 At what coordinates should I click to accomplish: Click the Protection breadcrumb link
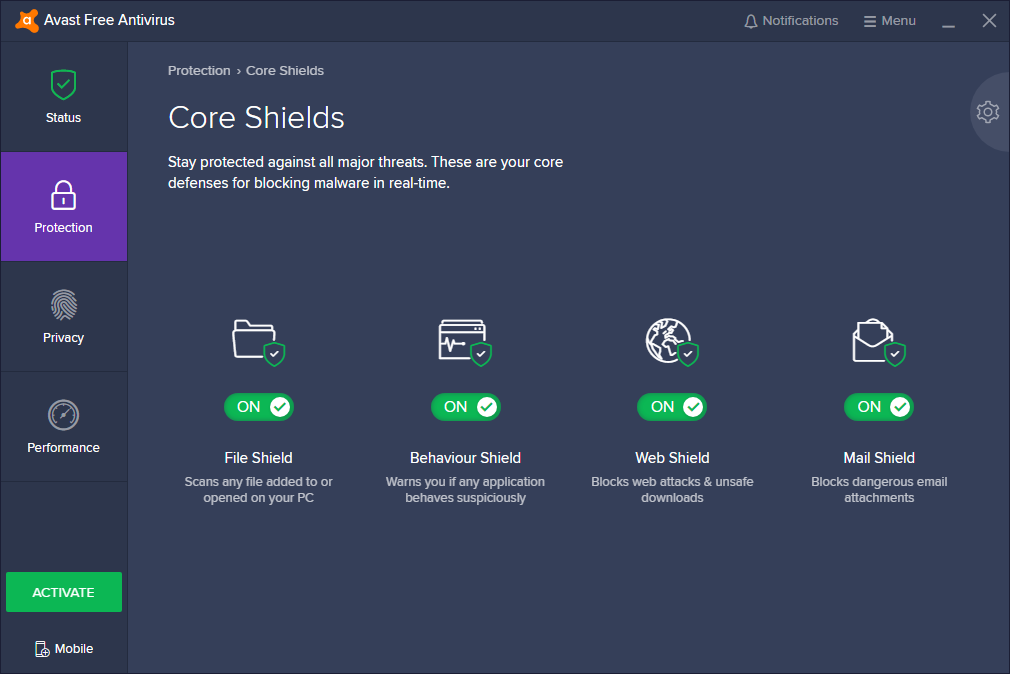(x=199, y=71)
